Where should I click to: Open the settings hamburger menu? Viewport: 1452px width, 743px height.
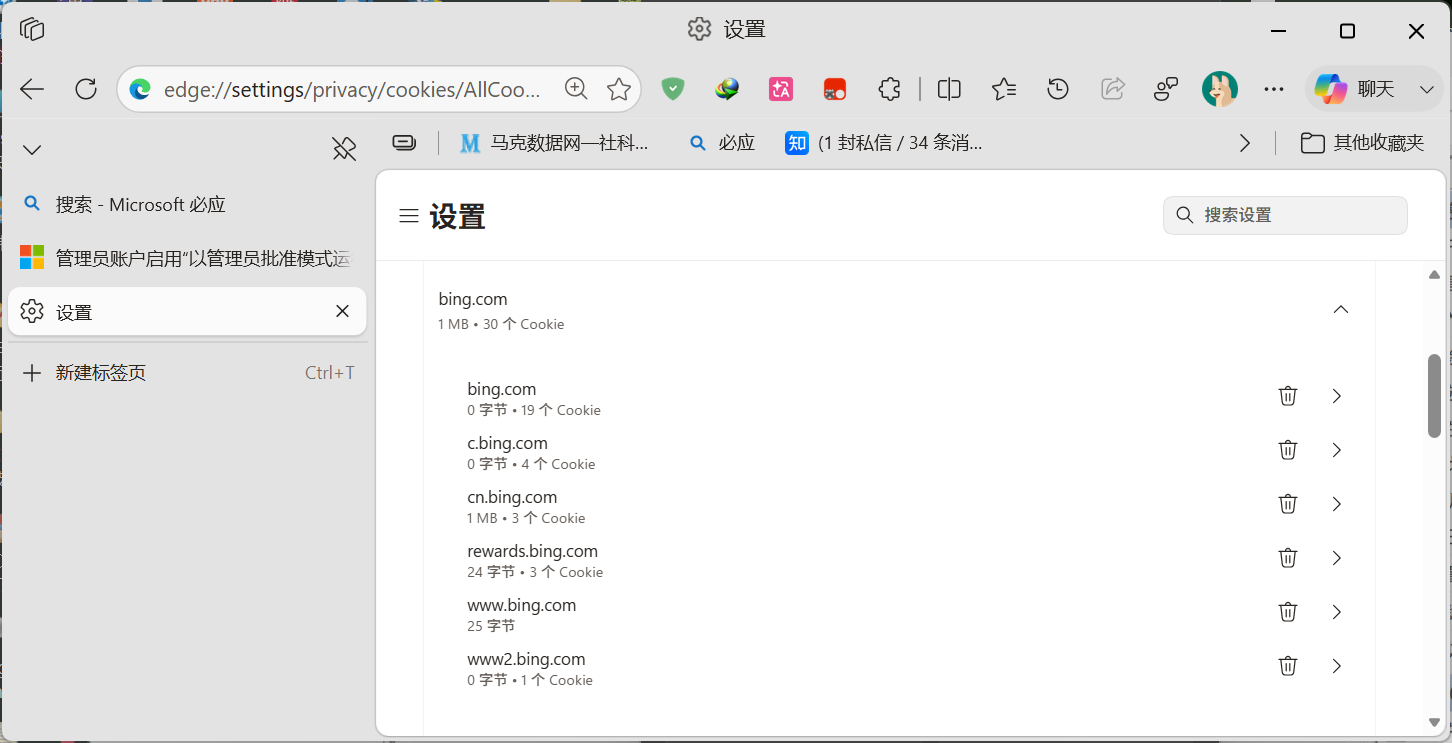pos(408,216)
